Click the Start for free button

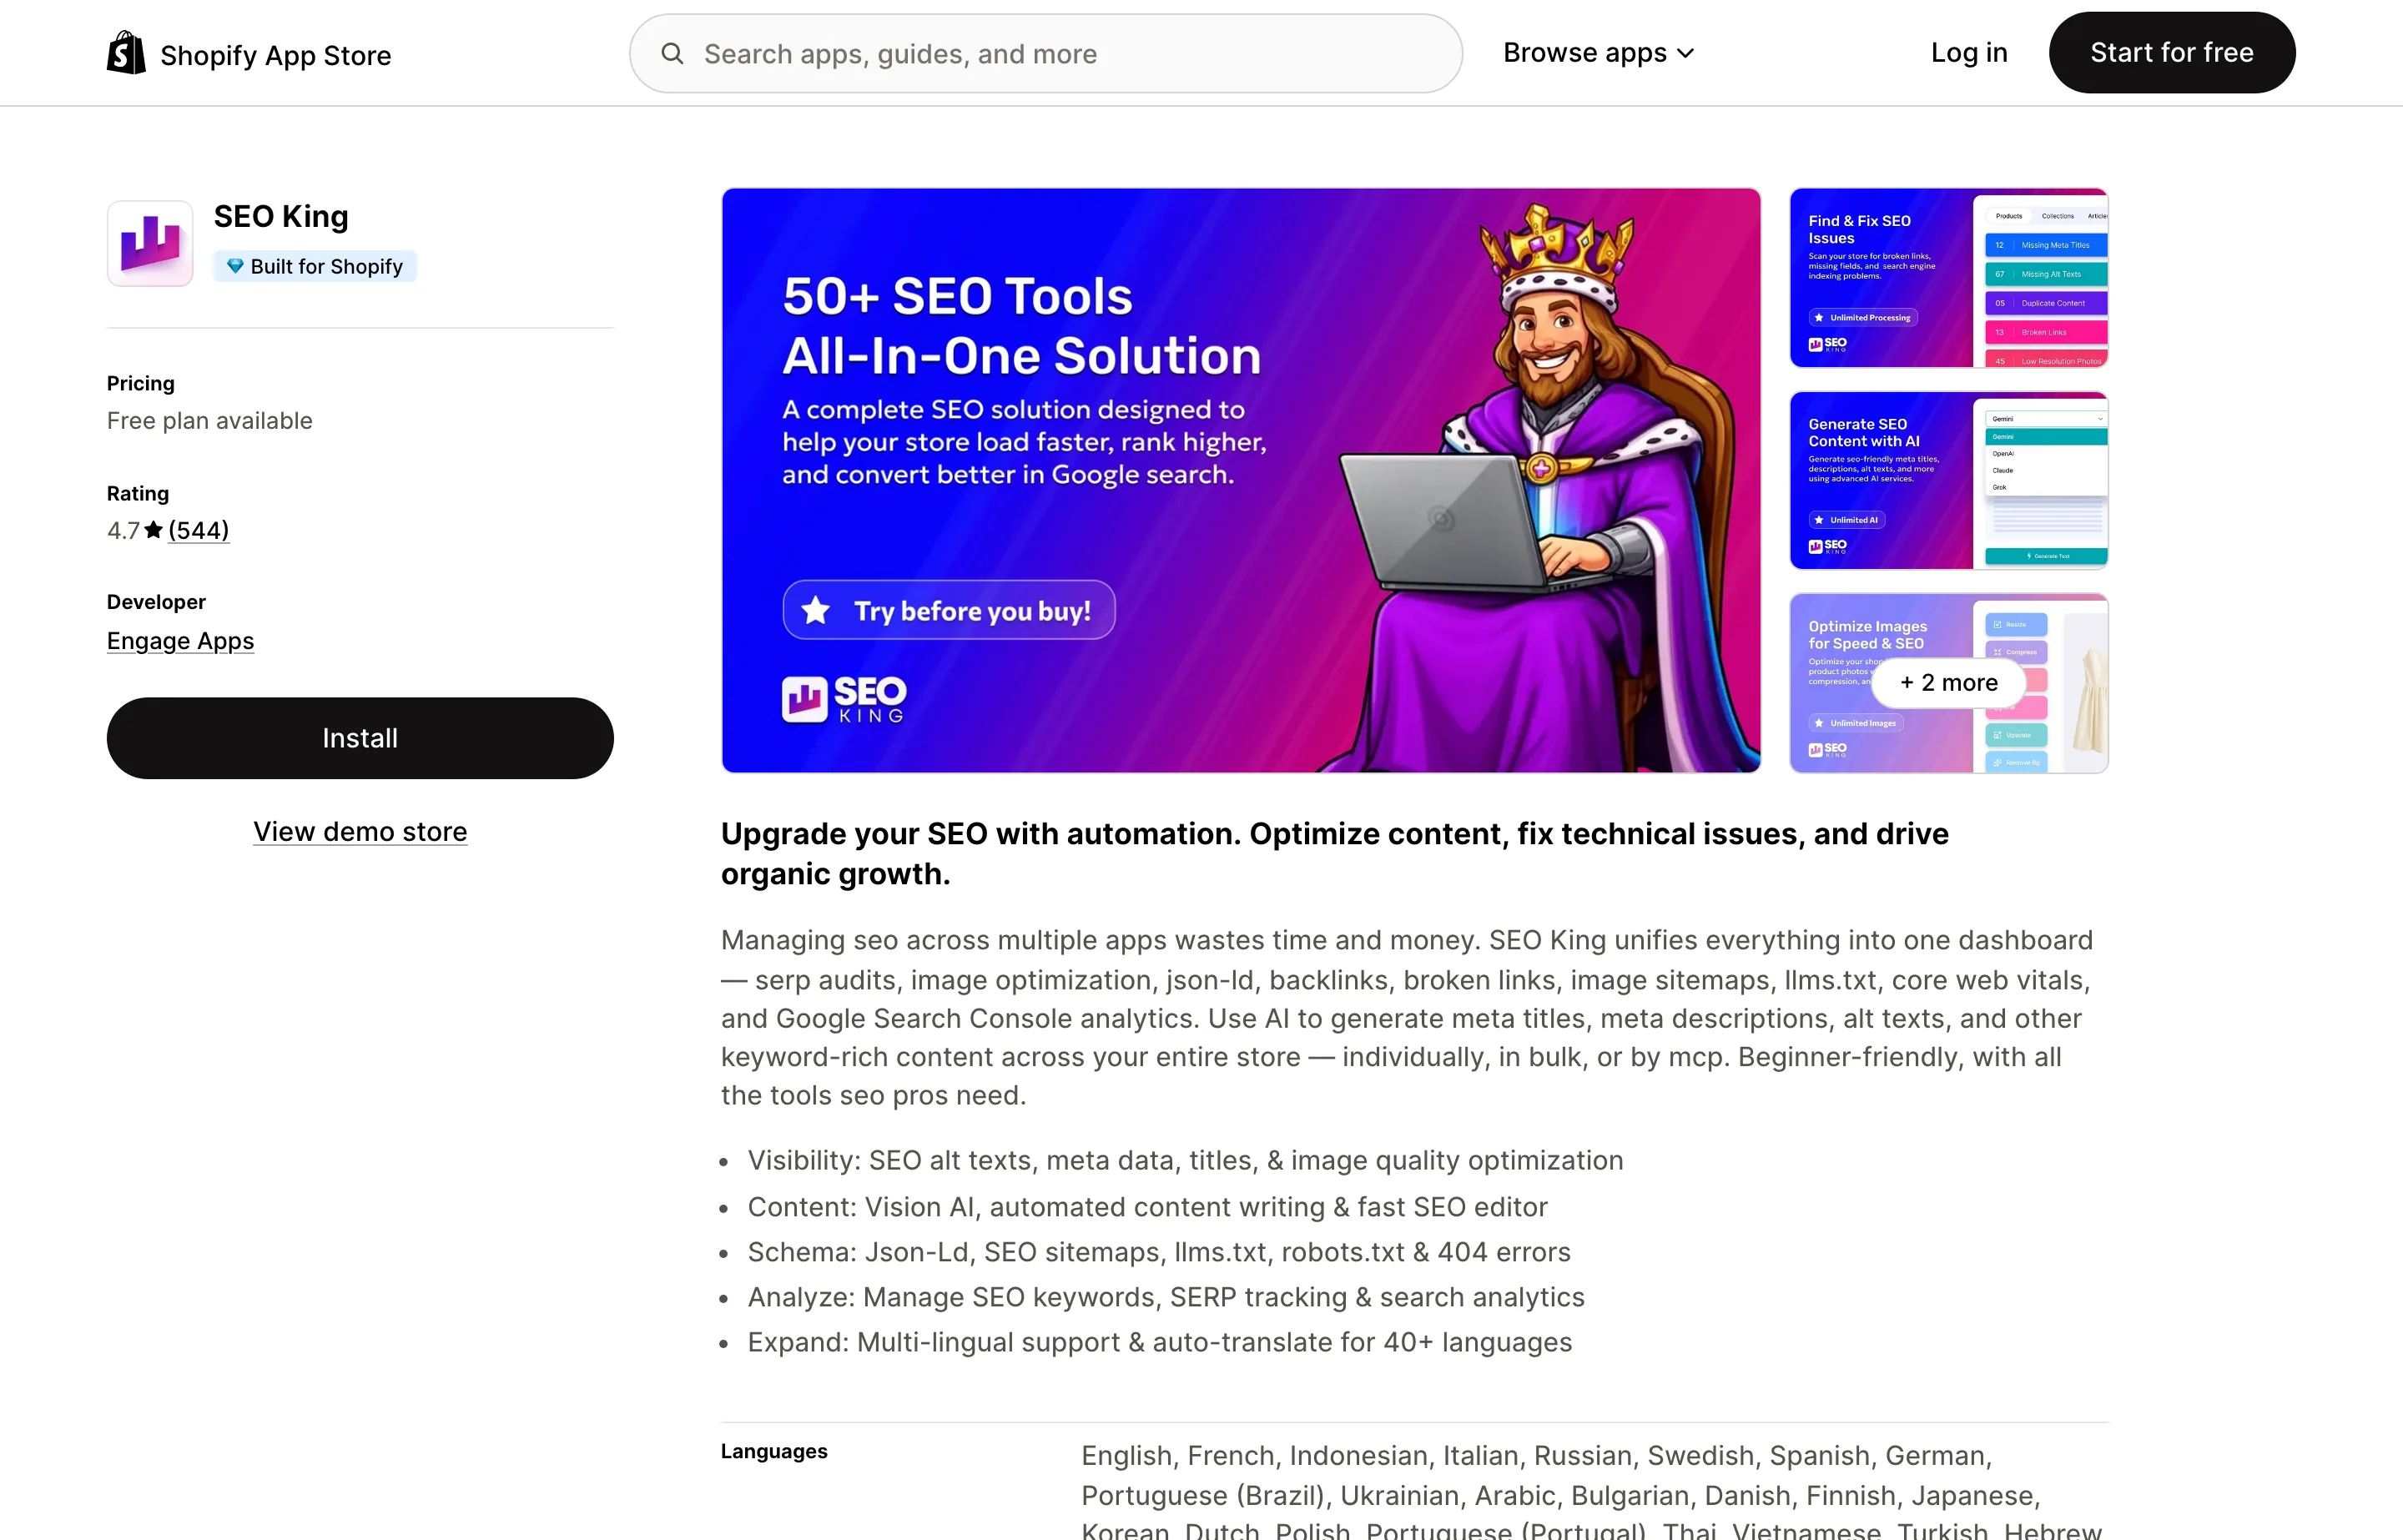(x=2171, y=53)
